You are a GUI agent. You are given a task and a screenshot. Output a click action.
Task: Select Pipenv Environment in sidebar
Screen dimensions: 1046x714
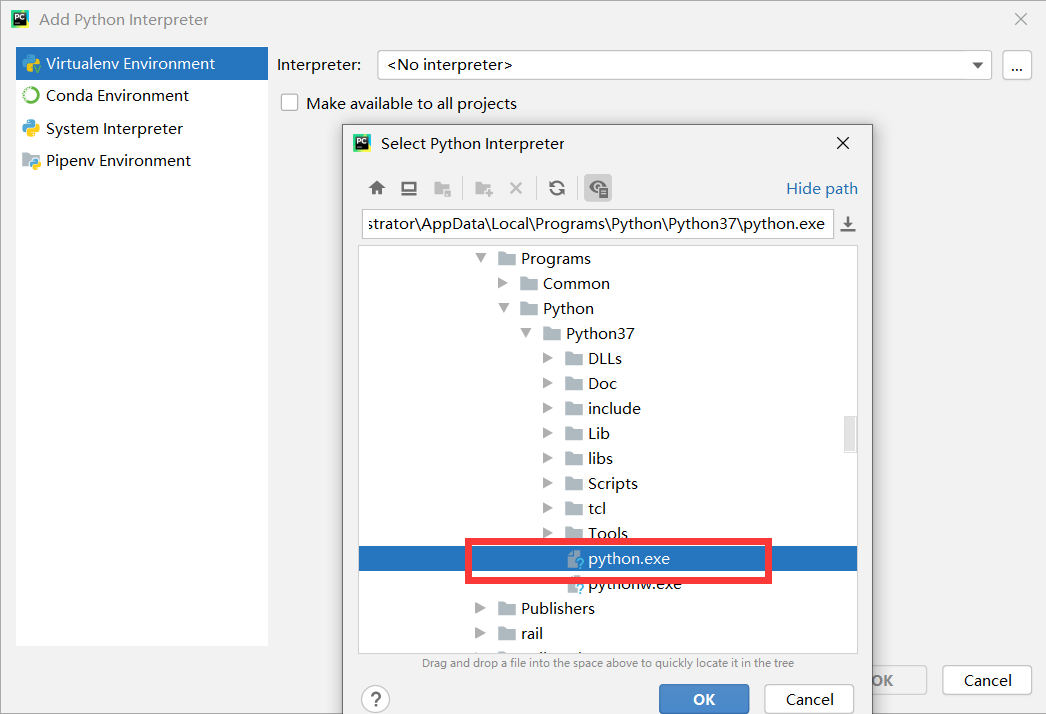click(x=142, y=161)
